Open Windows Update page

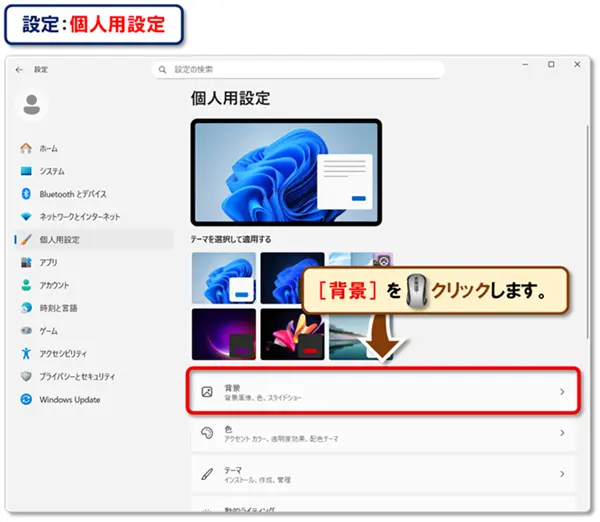[x=93, y=399]
